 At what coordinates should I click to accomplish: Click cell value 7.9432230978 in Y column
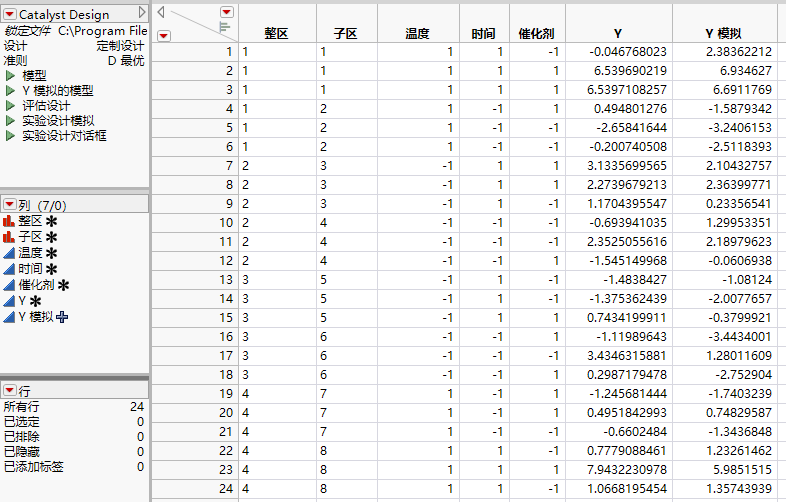pyautogui.click(x=627, y=470)
